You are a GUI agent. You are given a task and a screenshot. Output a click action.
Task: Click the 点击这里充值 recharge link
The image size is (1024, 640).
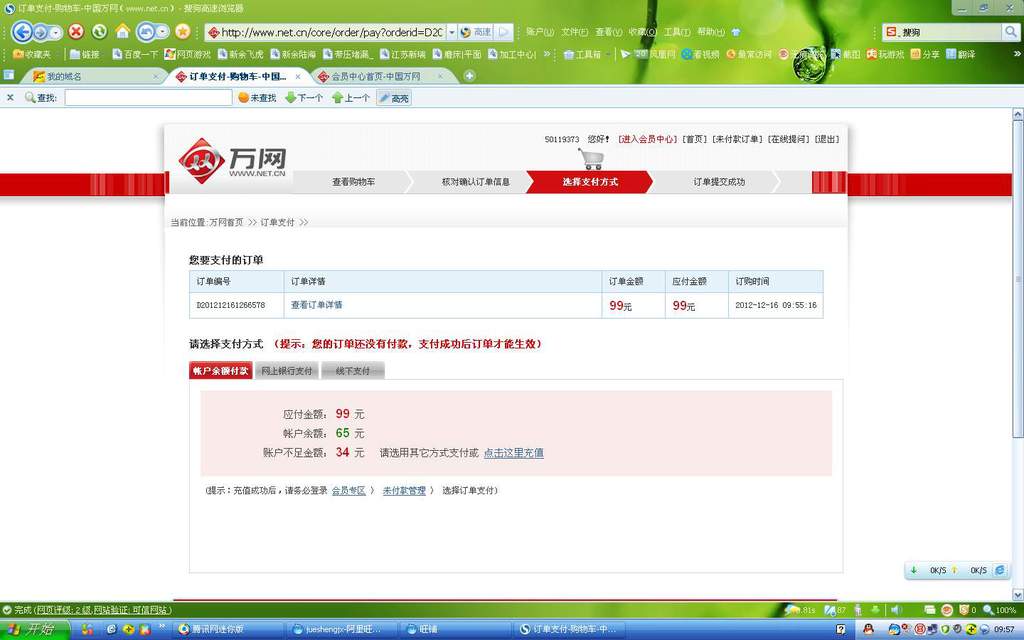click(513, 453)
